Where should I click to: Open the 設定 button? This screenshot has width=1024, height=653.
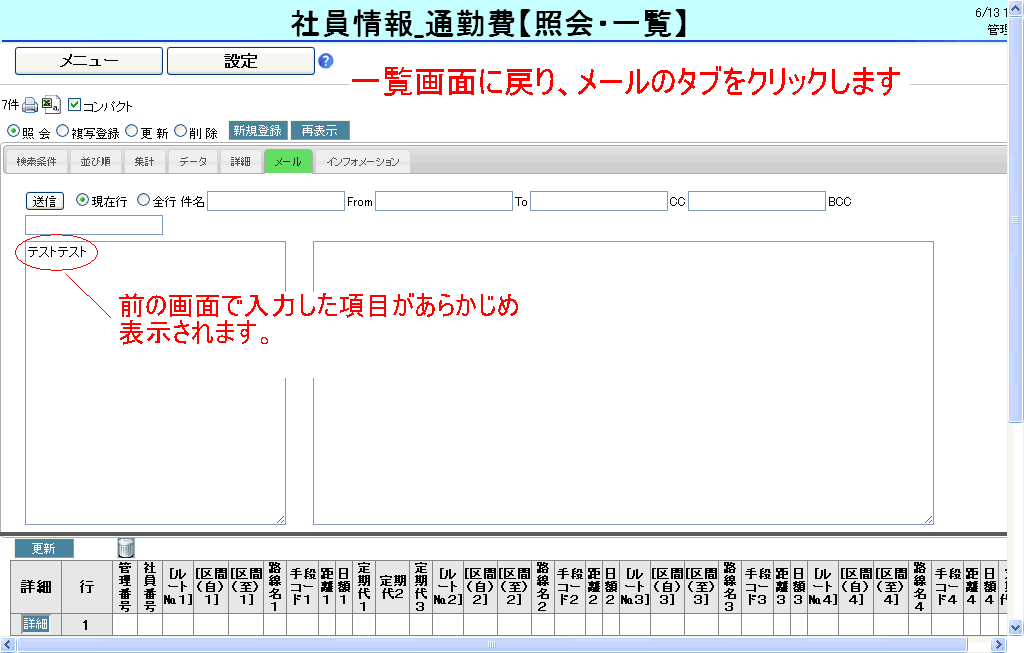click(240, 61)
